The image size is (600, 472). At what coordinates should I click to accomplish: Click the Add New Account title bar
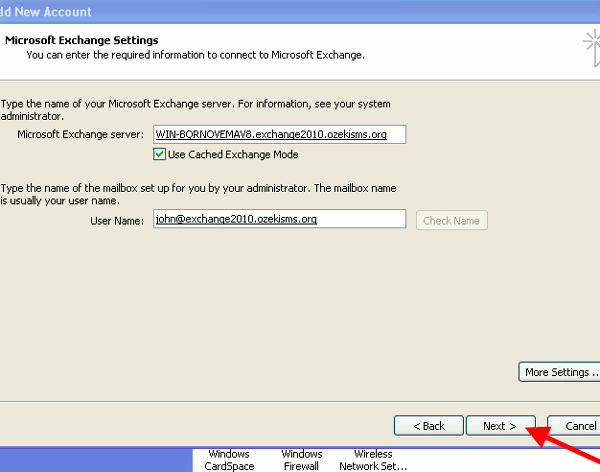coord(300,11)
